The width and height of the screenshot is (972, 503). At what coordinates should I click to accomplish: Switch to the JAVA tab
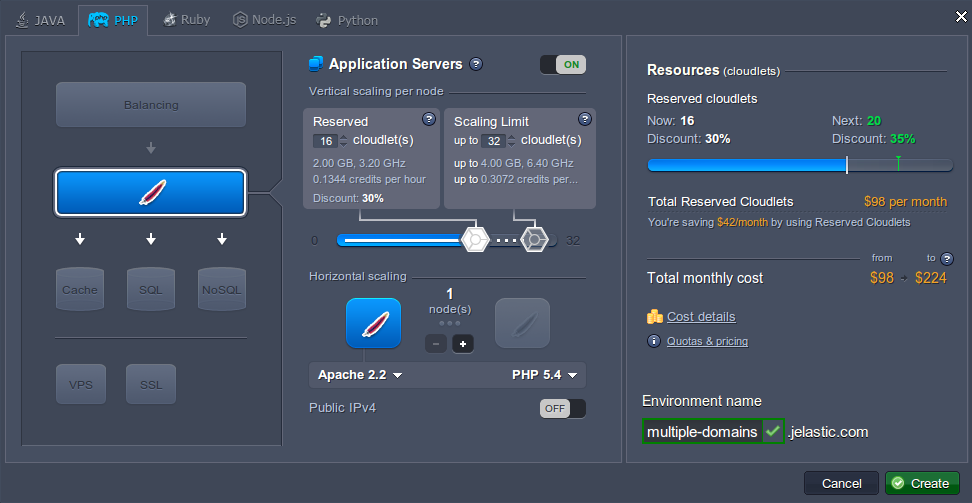[x=41, y=20]
